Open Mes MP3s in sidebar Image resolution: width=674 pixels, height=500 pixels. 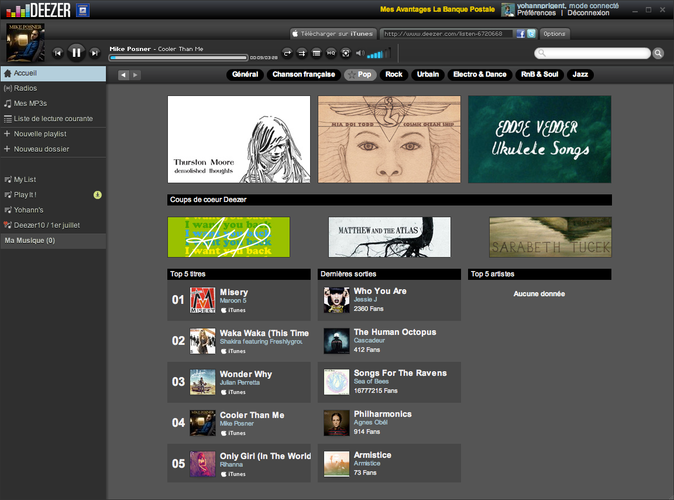(30, 103)
